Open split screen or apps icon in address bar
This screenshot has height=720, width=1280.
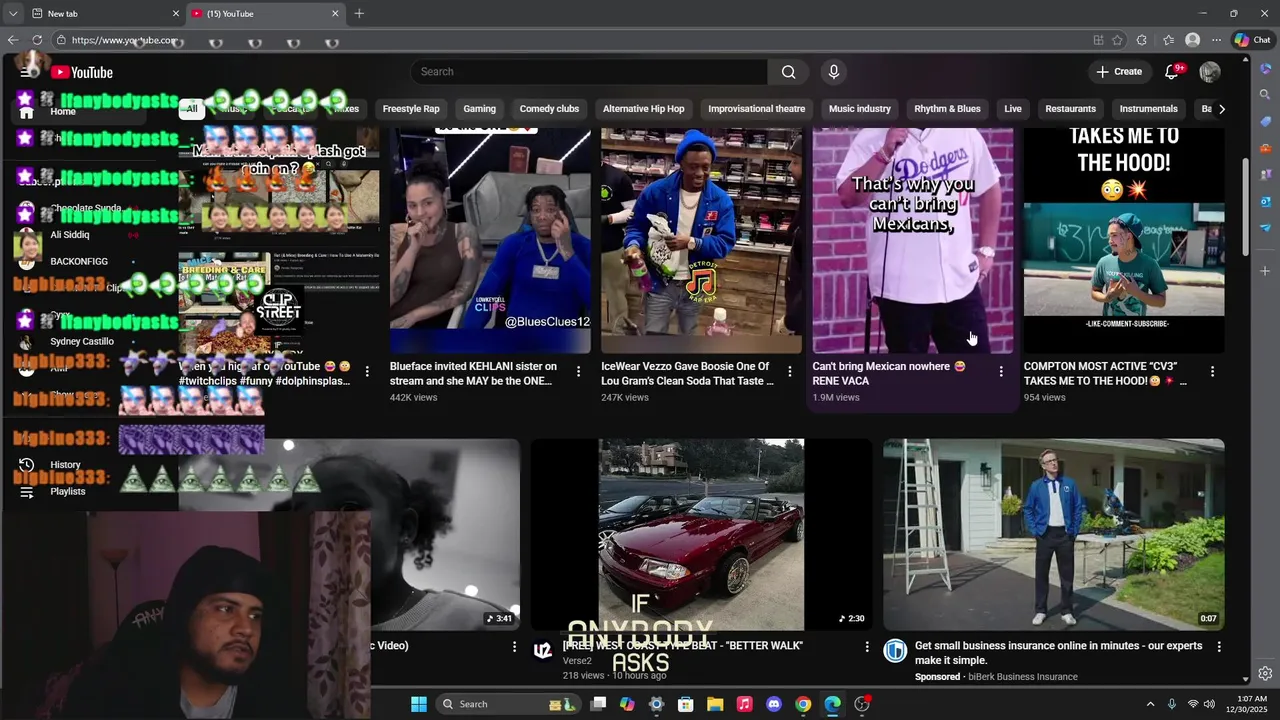[1098, 40]
